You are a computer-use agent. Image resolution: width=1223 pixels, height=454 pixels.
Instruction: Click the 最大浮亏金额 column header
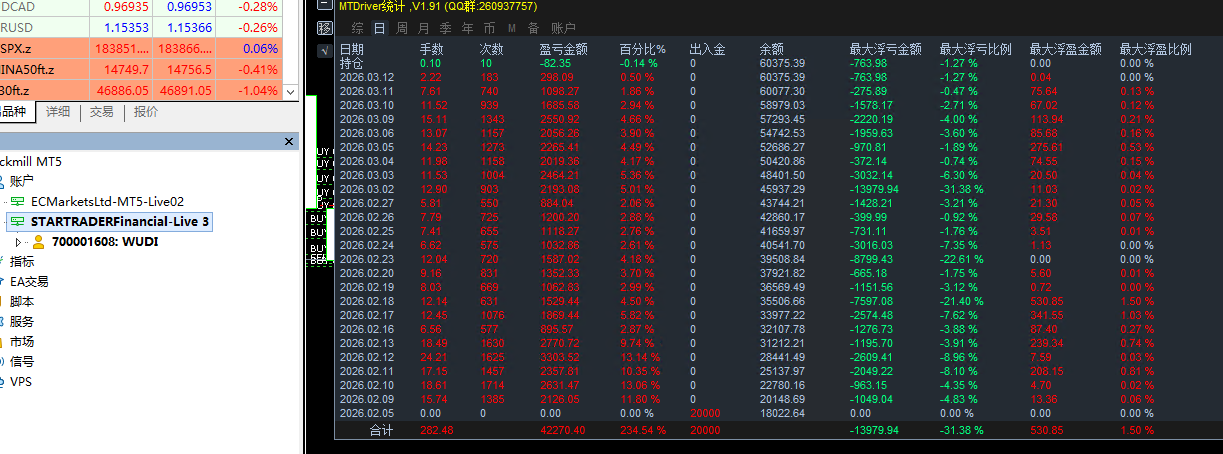pyautogui.click(x=886, y=49)
